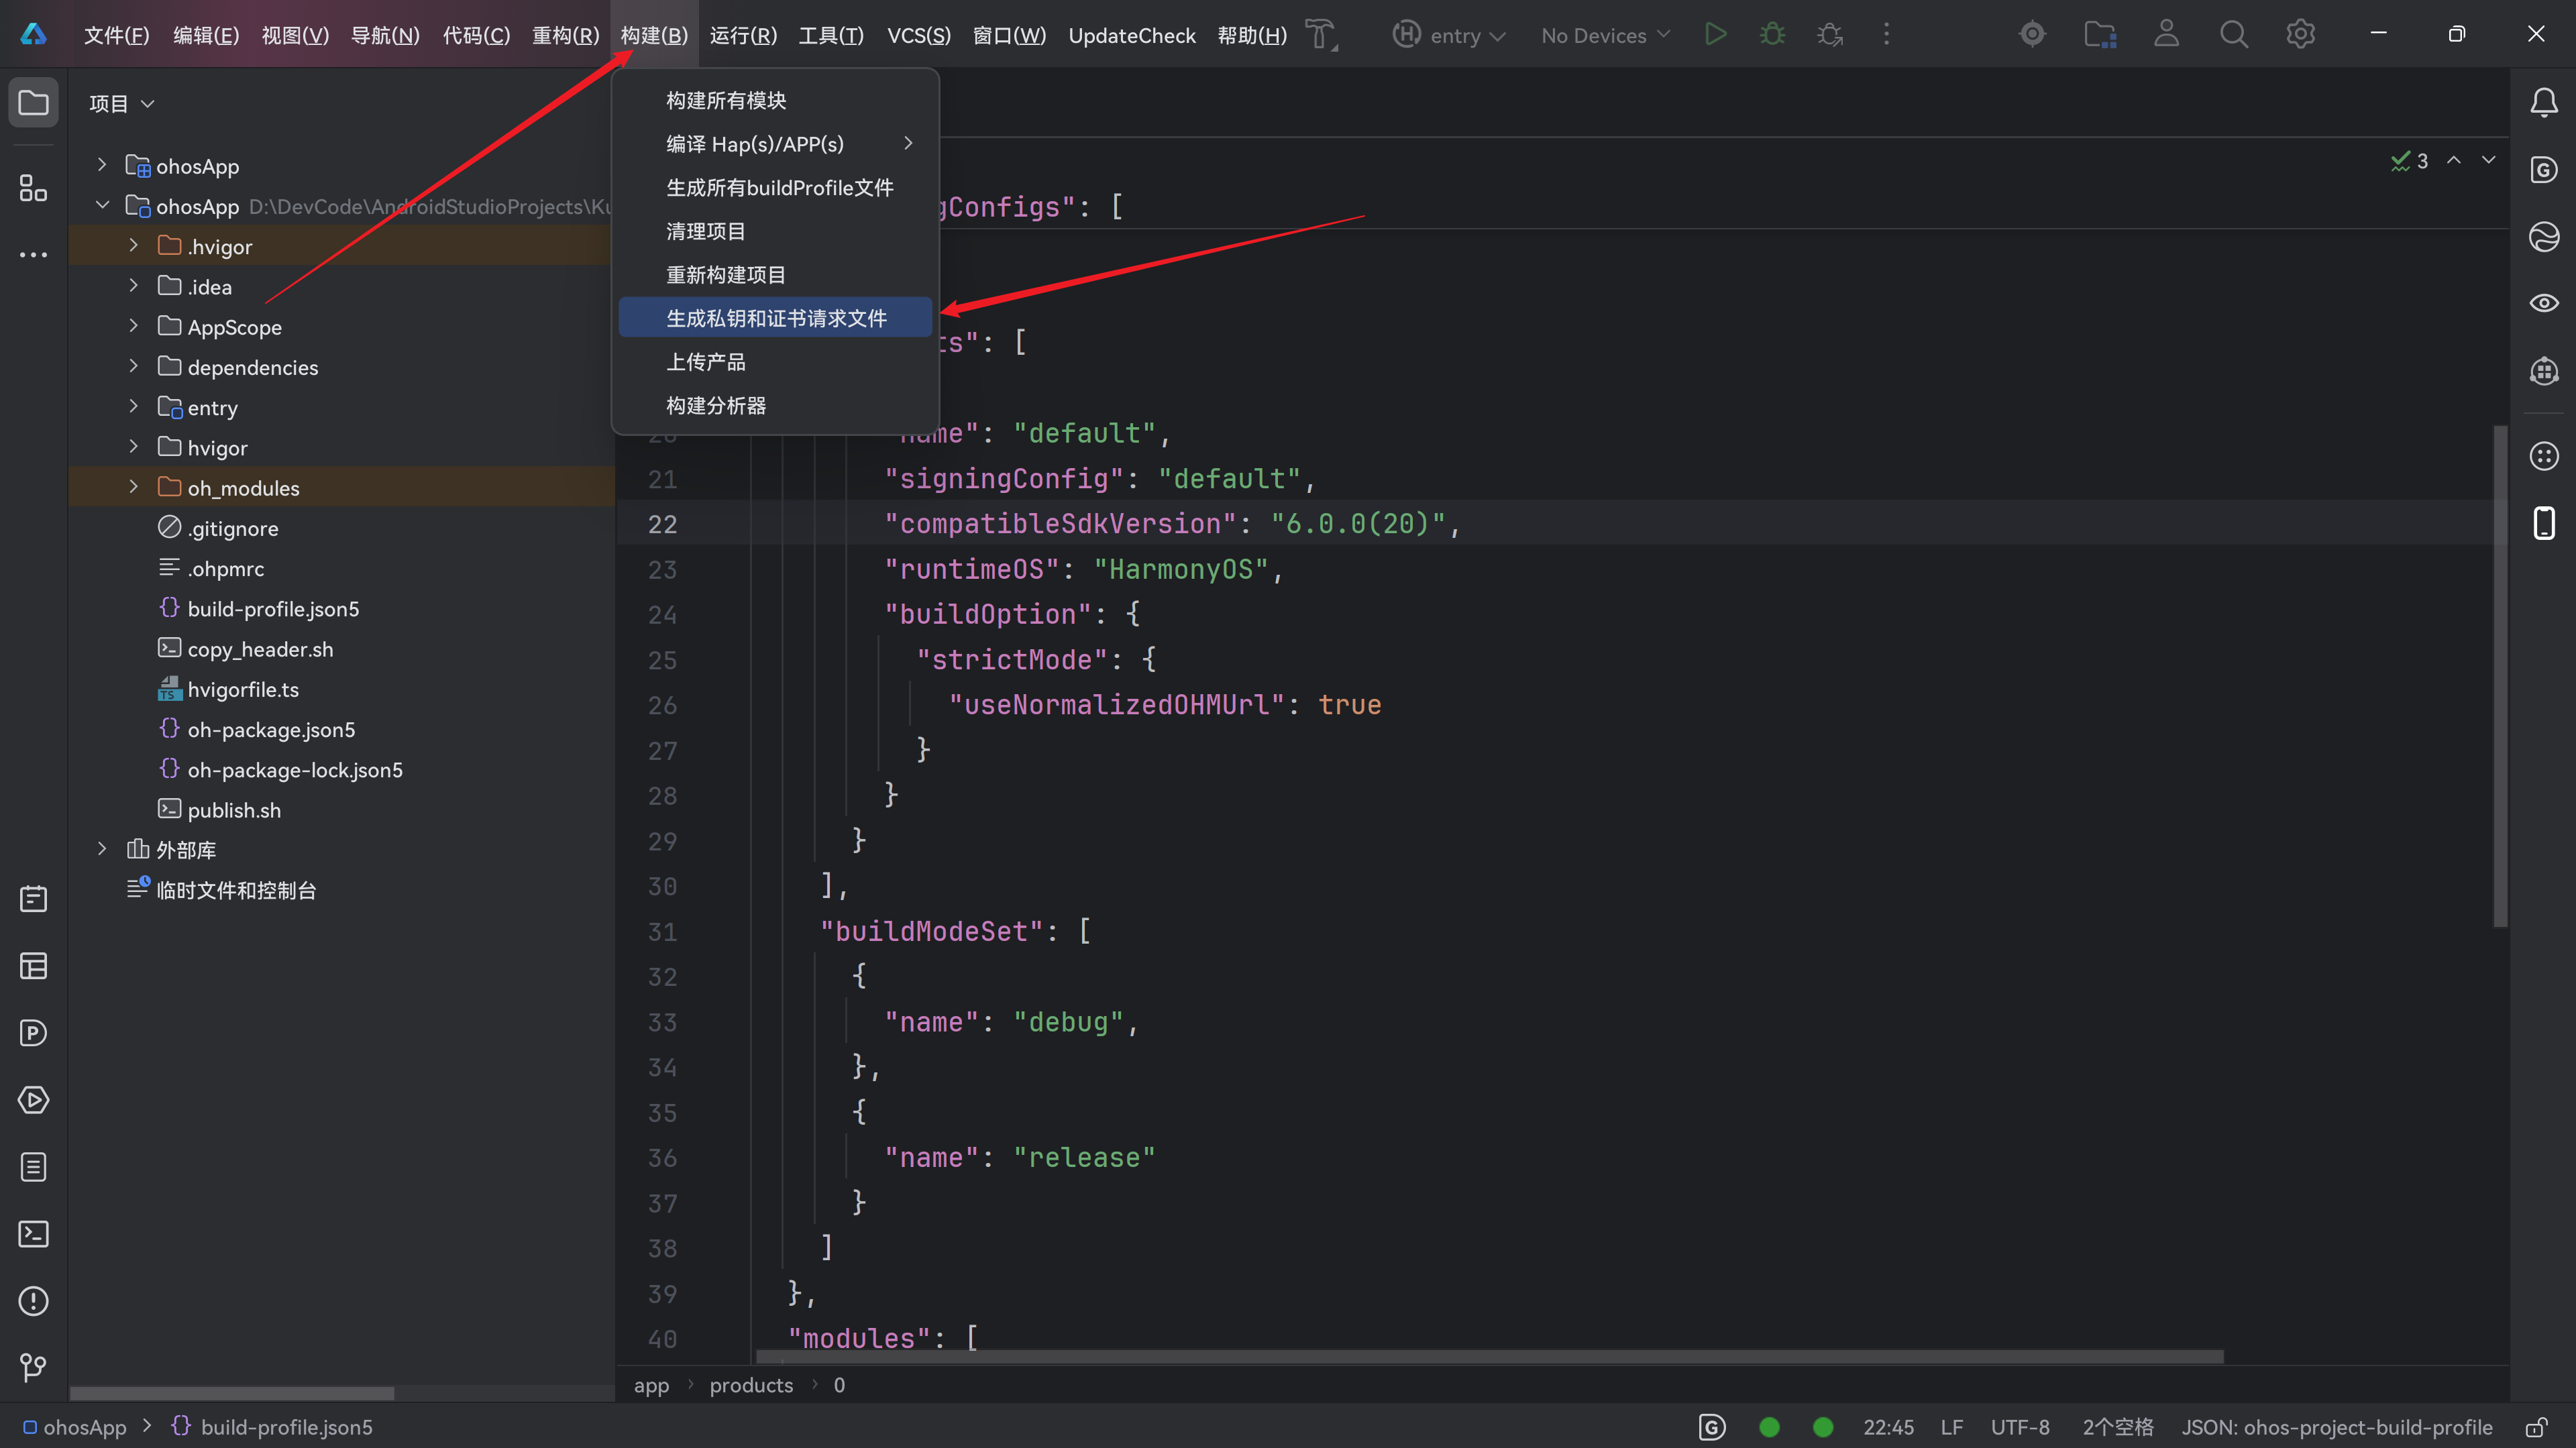This screenshot has height=1448, width=2576.
Task: Click the editor horizontal scrollbar
Action: click(x=1490, y=1357)
